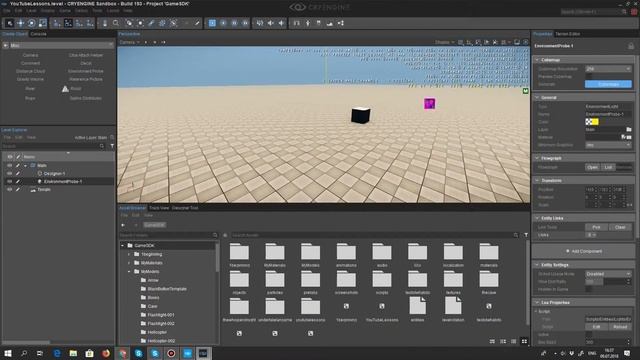Viewport: 640px width, 360px height.
Task: Click the magnifier icon in the top toolbar
Action: pyautogui.click(x=116, y=23)
